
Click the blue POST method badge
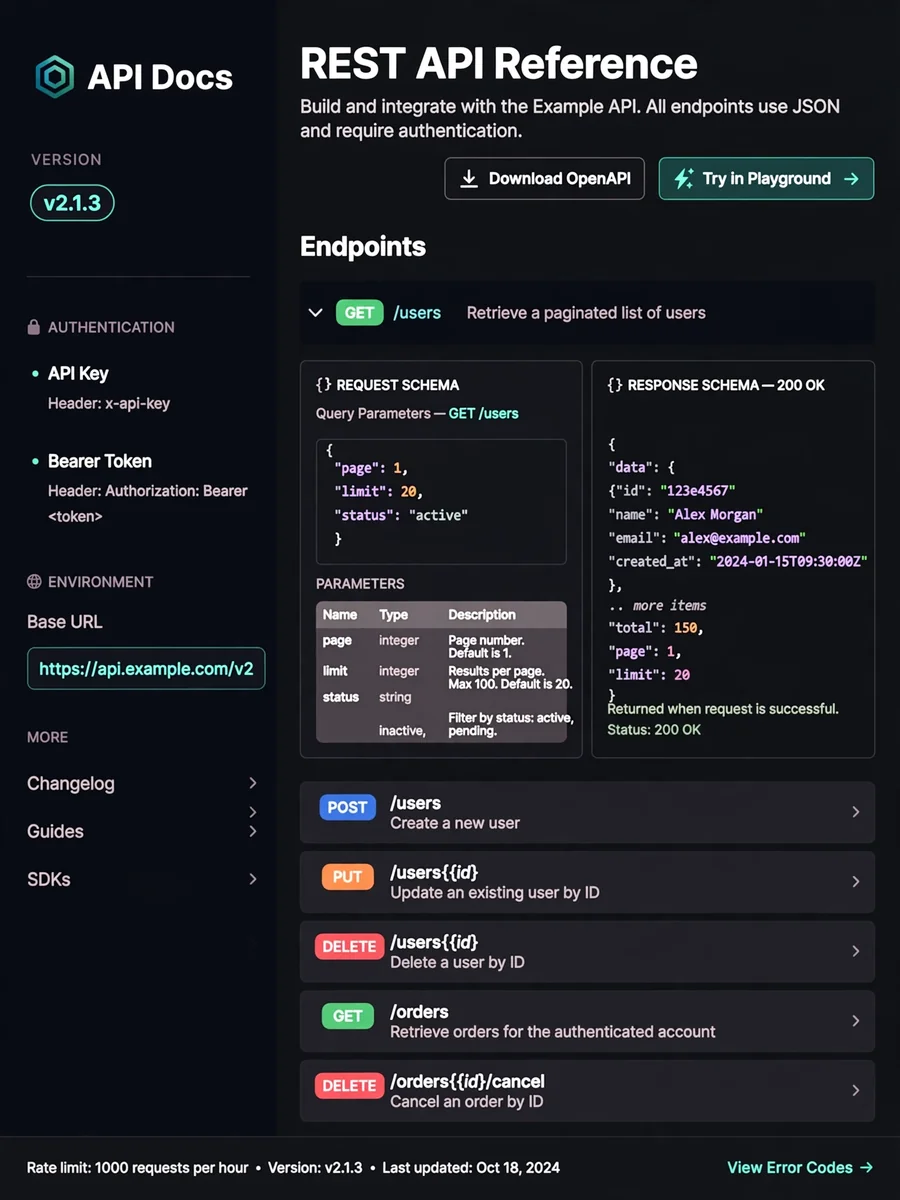(x=348, y=807)
